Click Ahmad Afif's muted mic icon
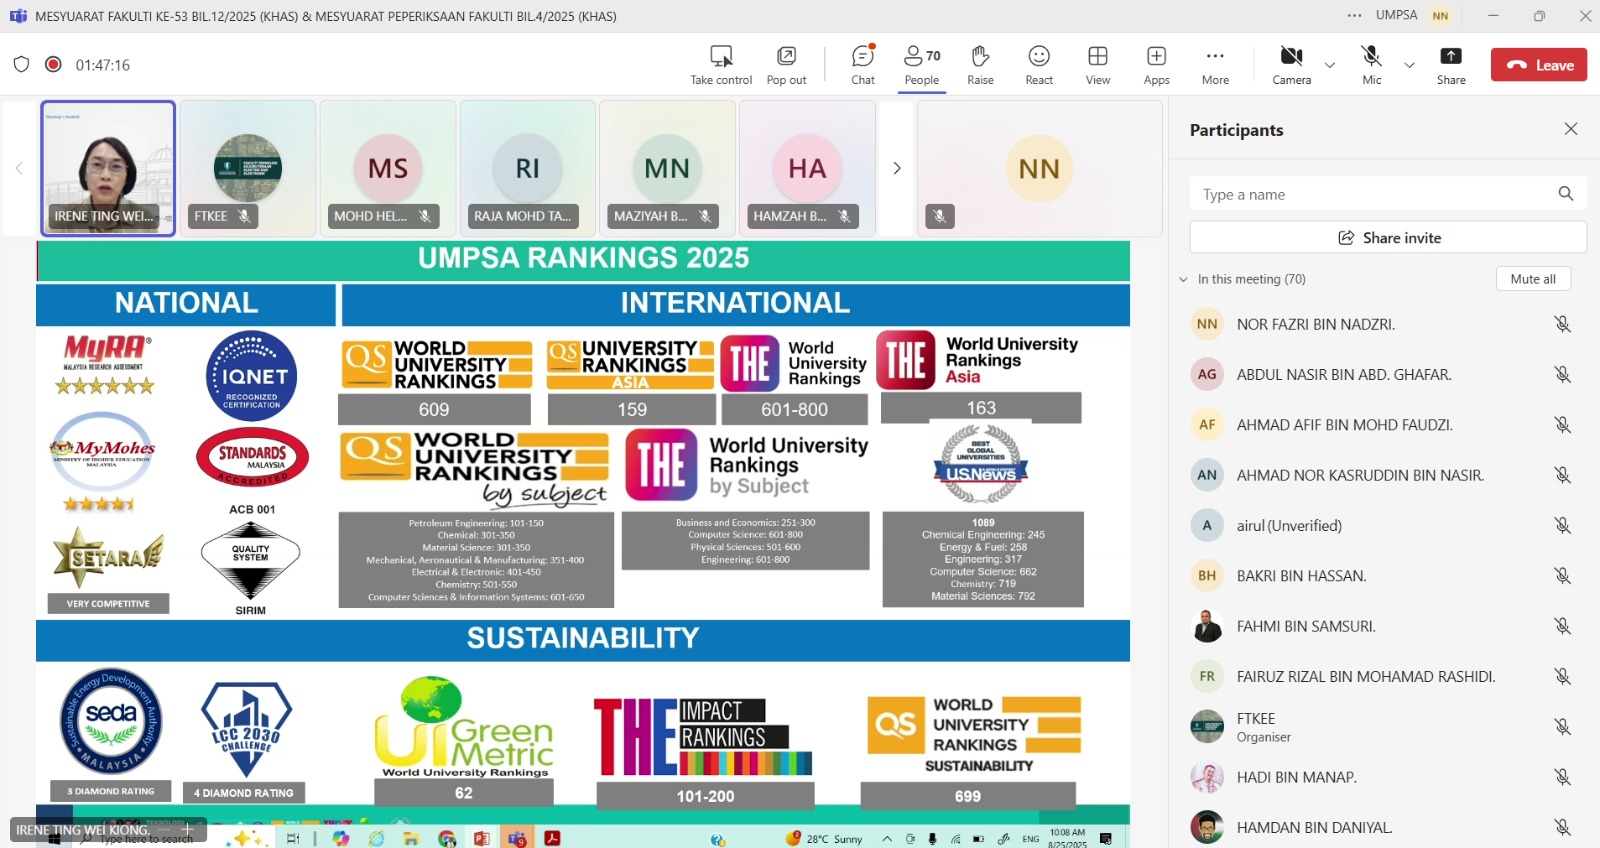Screen dimensions: 1600x848 (x=1562, y=425)
